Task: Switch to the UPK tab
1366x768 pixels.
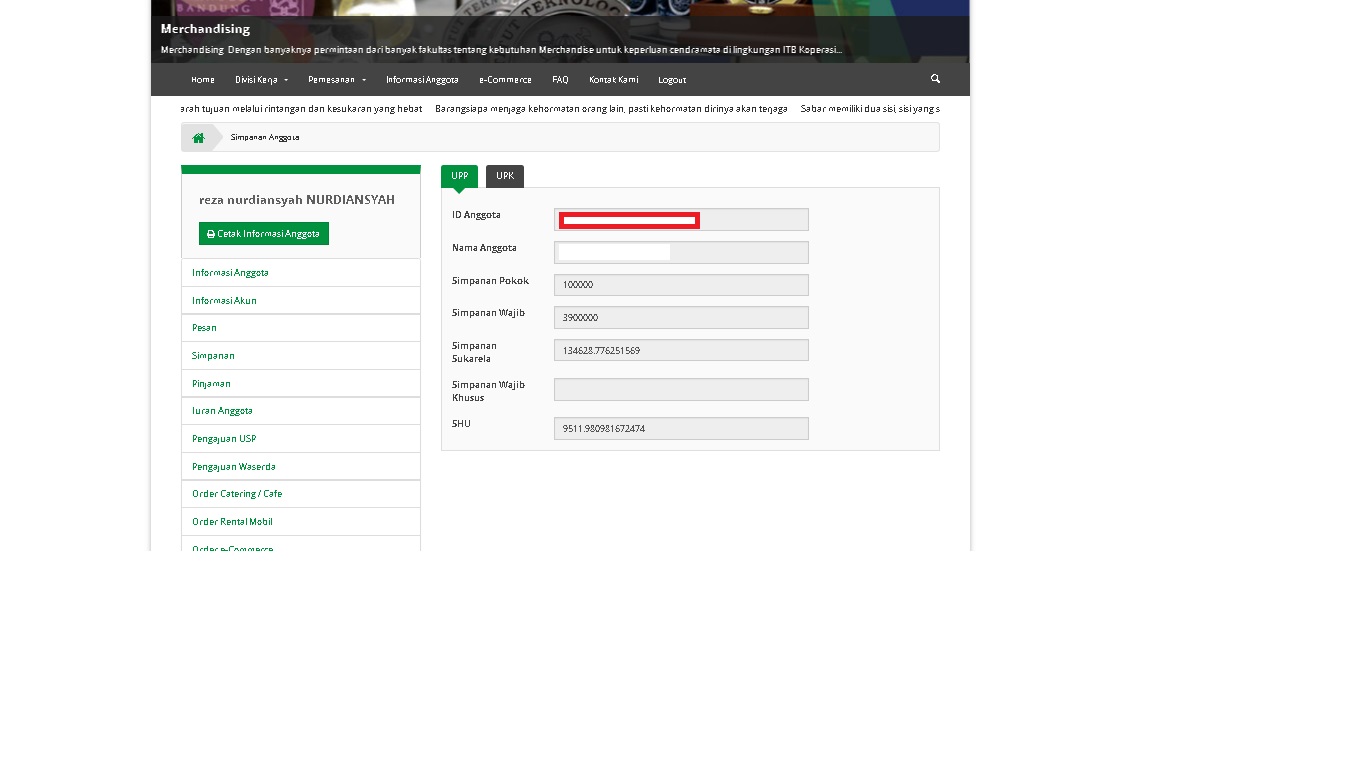Action: pyautogui.click(x=505, y=177)
